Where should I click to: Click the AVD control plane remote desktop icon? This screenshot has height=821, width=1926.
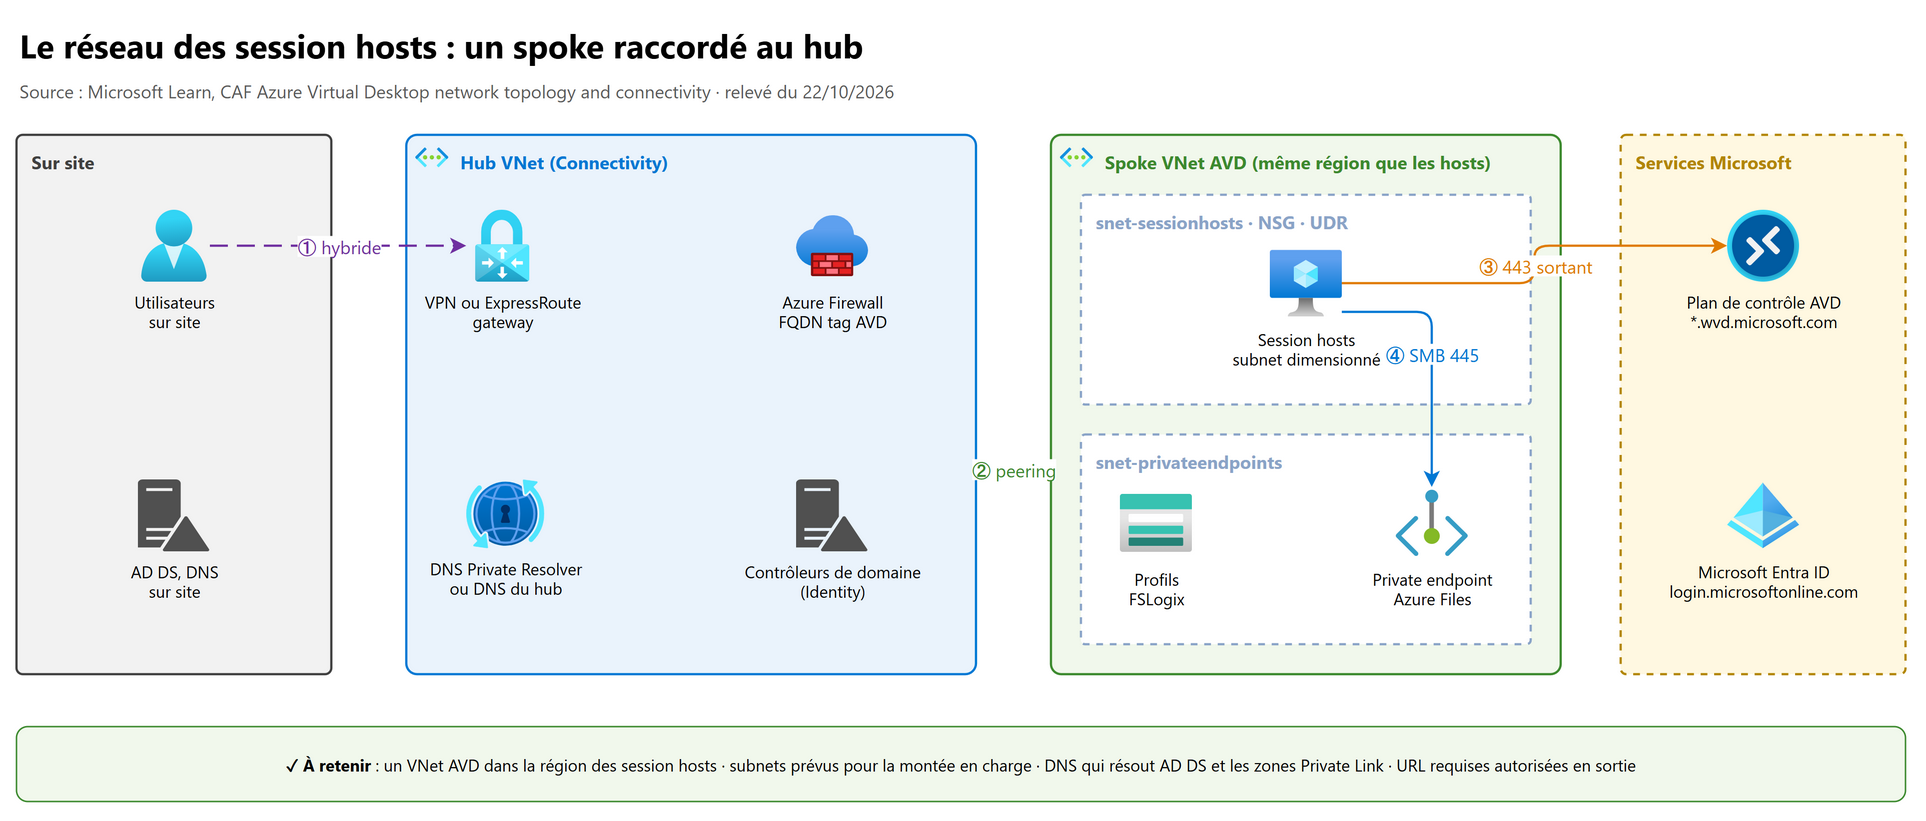coord(1763,245)
